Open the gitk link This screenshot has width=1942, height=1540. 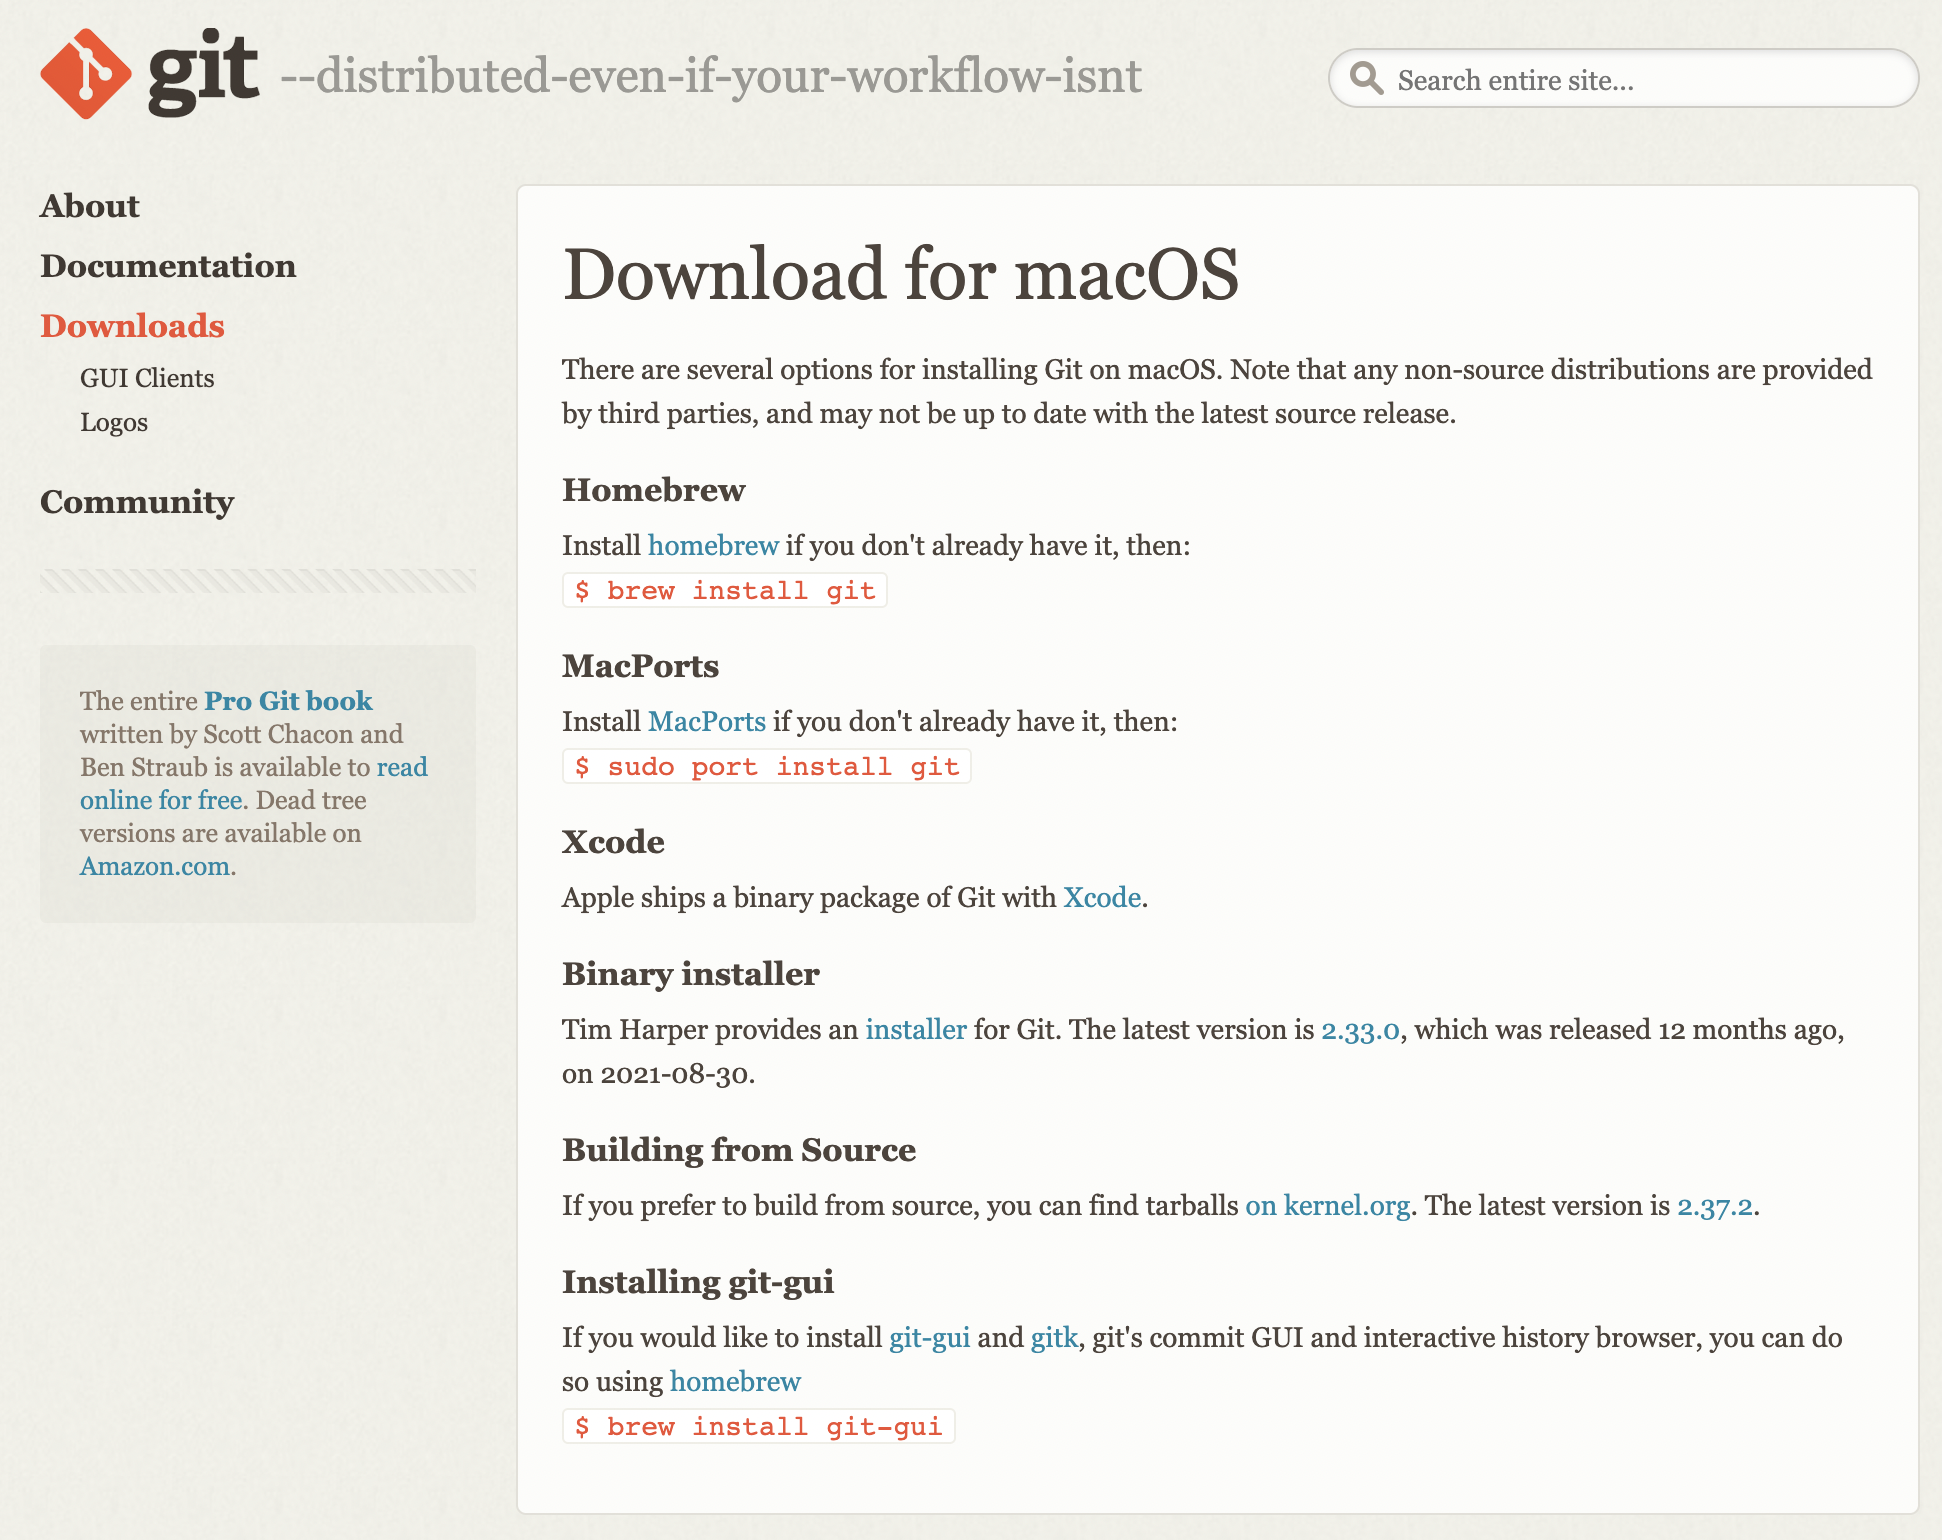coord(1054,1337)
